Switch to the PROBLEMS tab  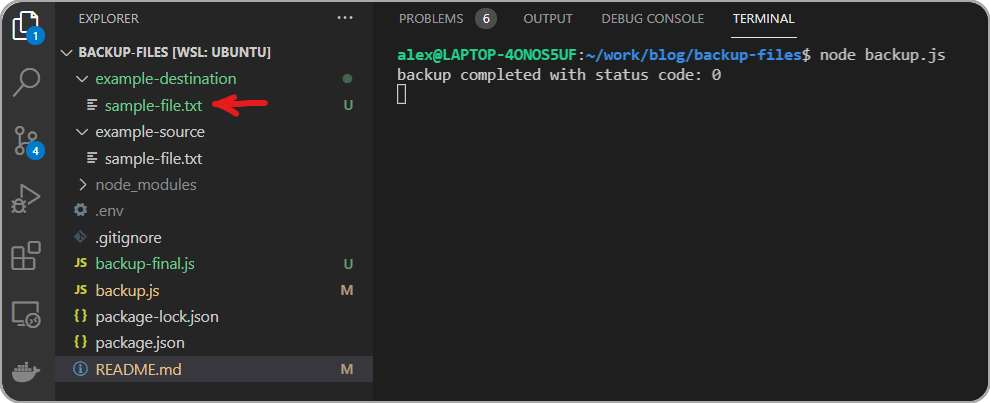coord(431,19)
